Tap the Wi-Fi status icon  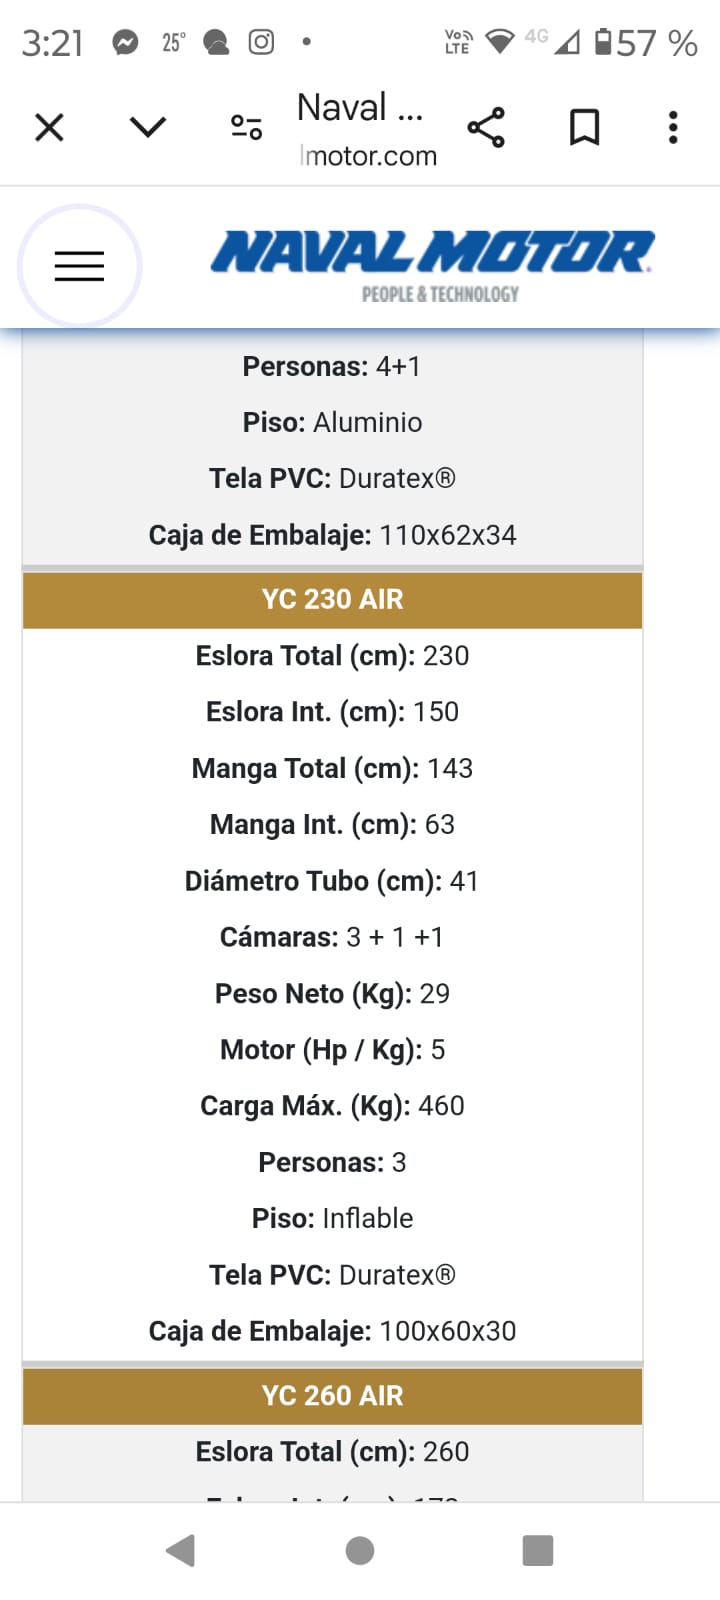coord(499,41)
